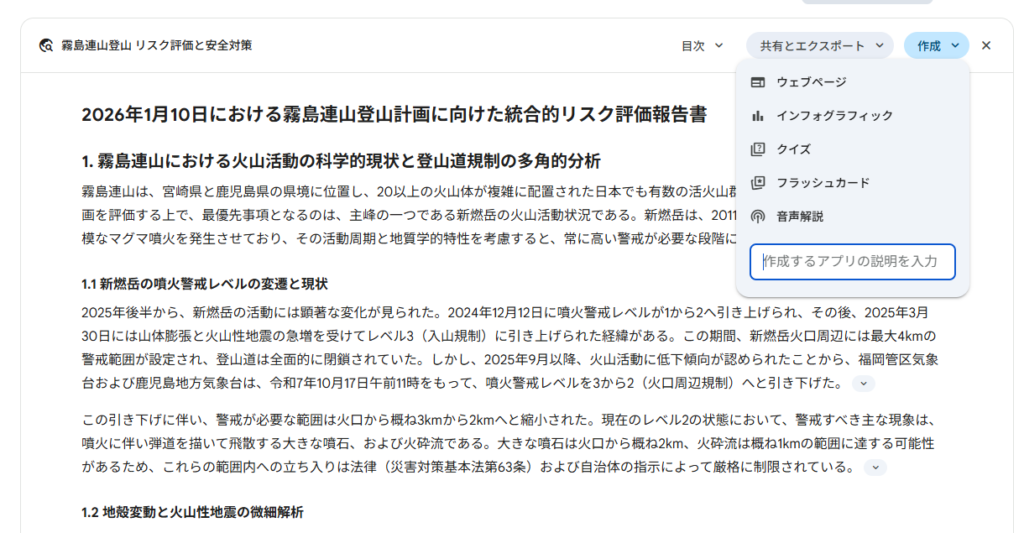The width and height of the screenshot is (1024, 533).
Task: Select the ウェブページ menu label
Action: point(811,82)
